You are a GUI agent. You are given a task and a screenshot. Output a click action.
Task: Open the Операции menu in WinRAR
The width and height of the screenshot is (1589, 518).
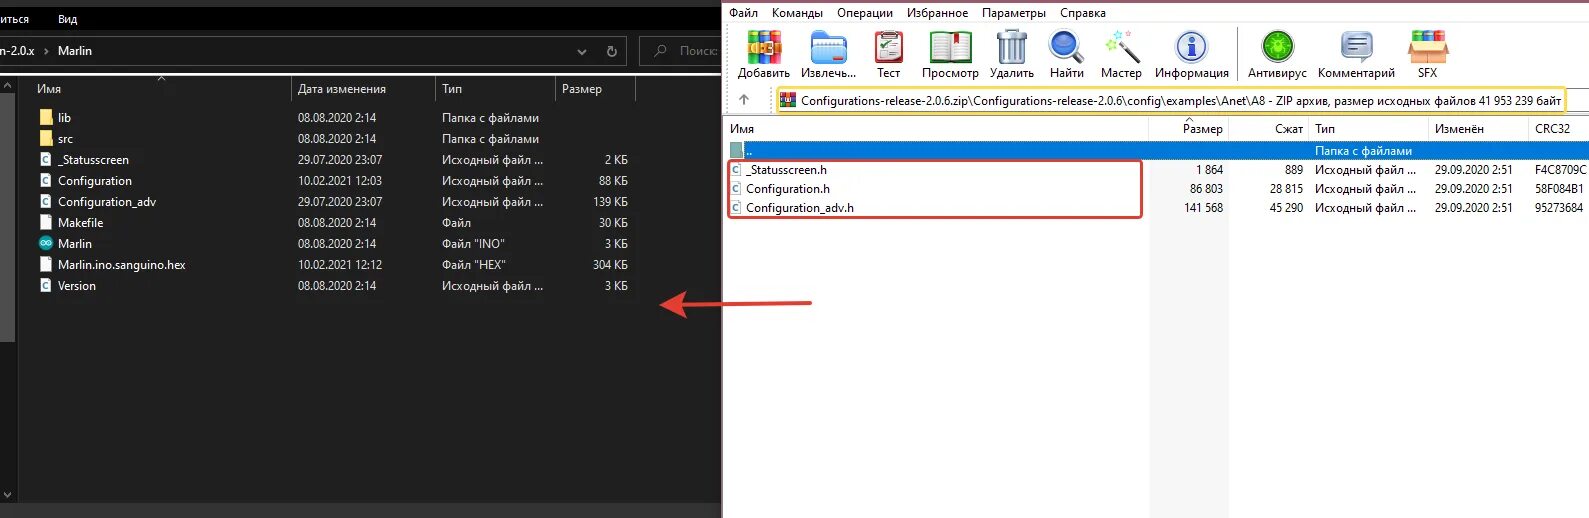[865, 13]
